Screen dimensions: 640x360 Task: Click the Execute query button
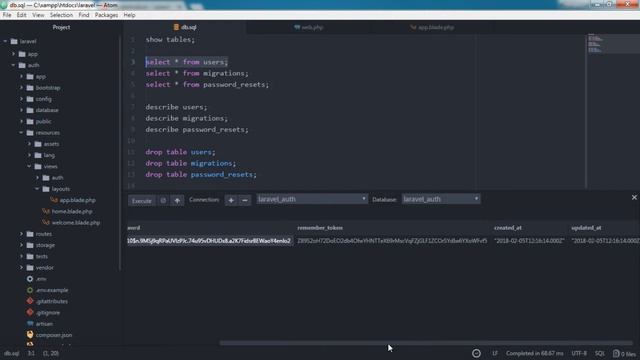(142, 200)
